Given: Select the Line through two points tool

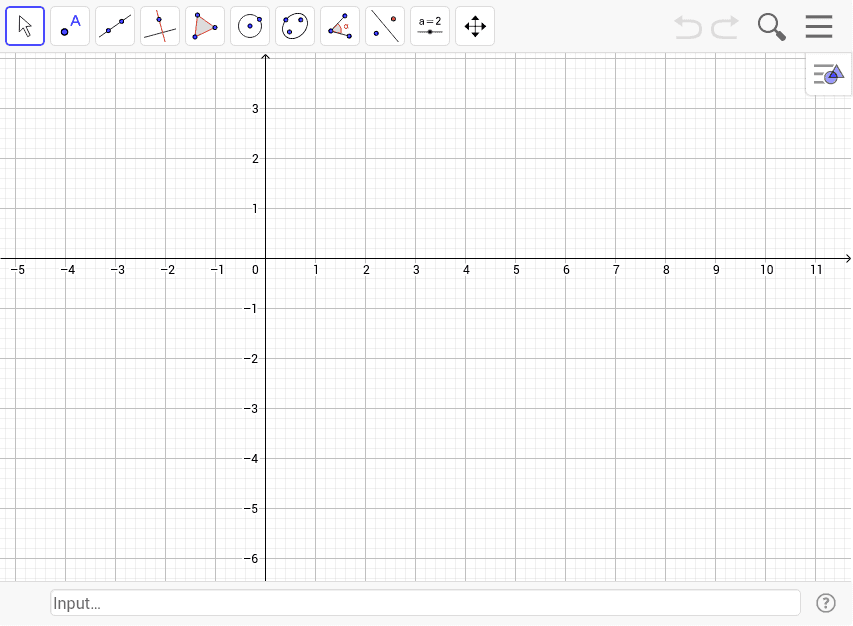Looking at the screenshot, I should click(x=115, y=26).
